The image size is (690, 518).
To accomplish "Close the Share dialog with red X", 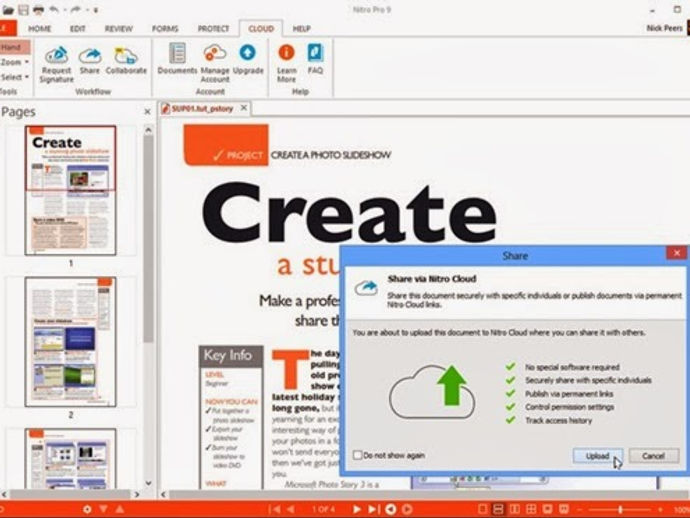I will [x=676, y=253].
